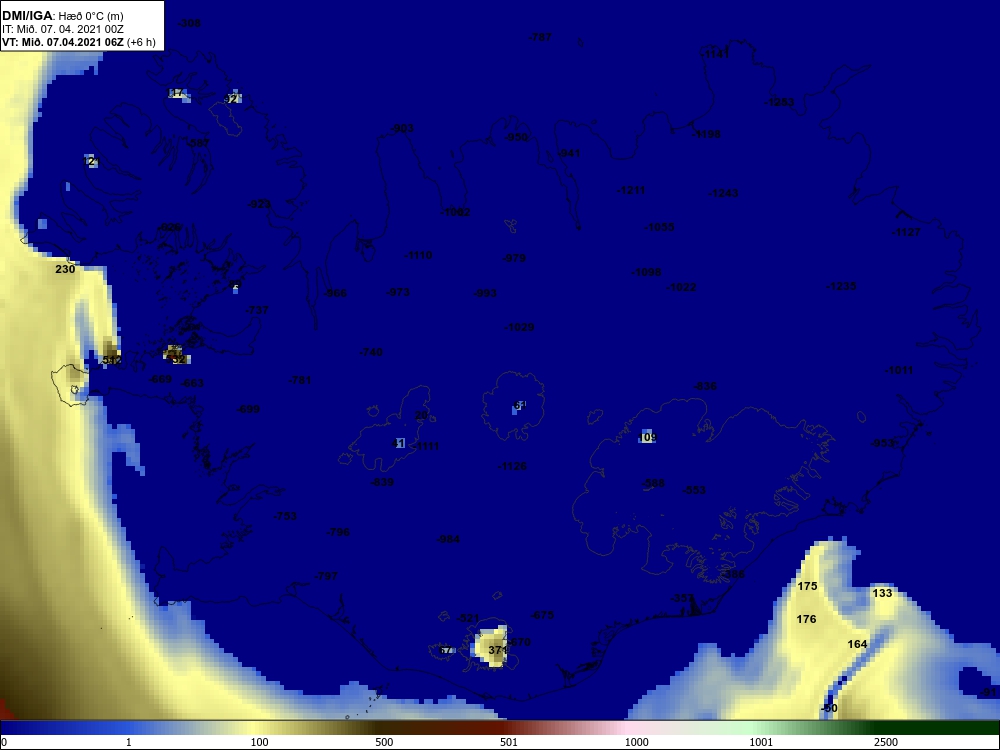Click the -966 map value

coord(335,293)
